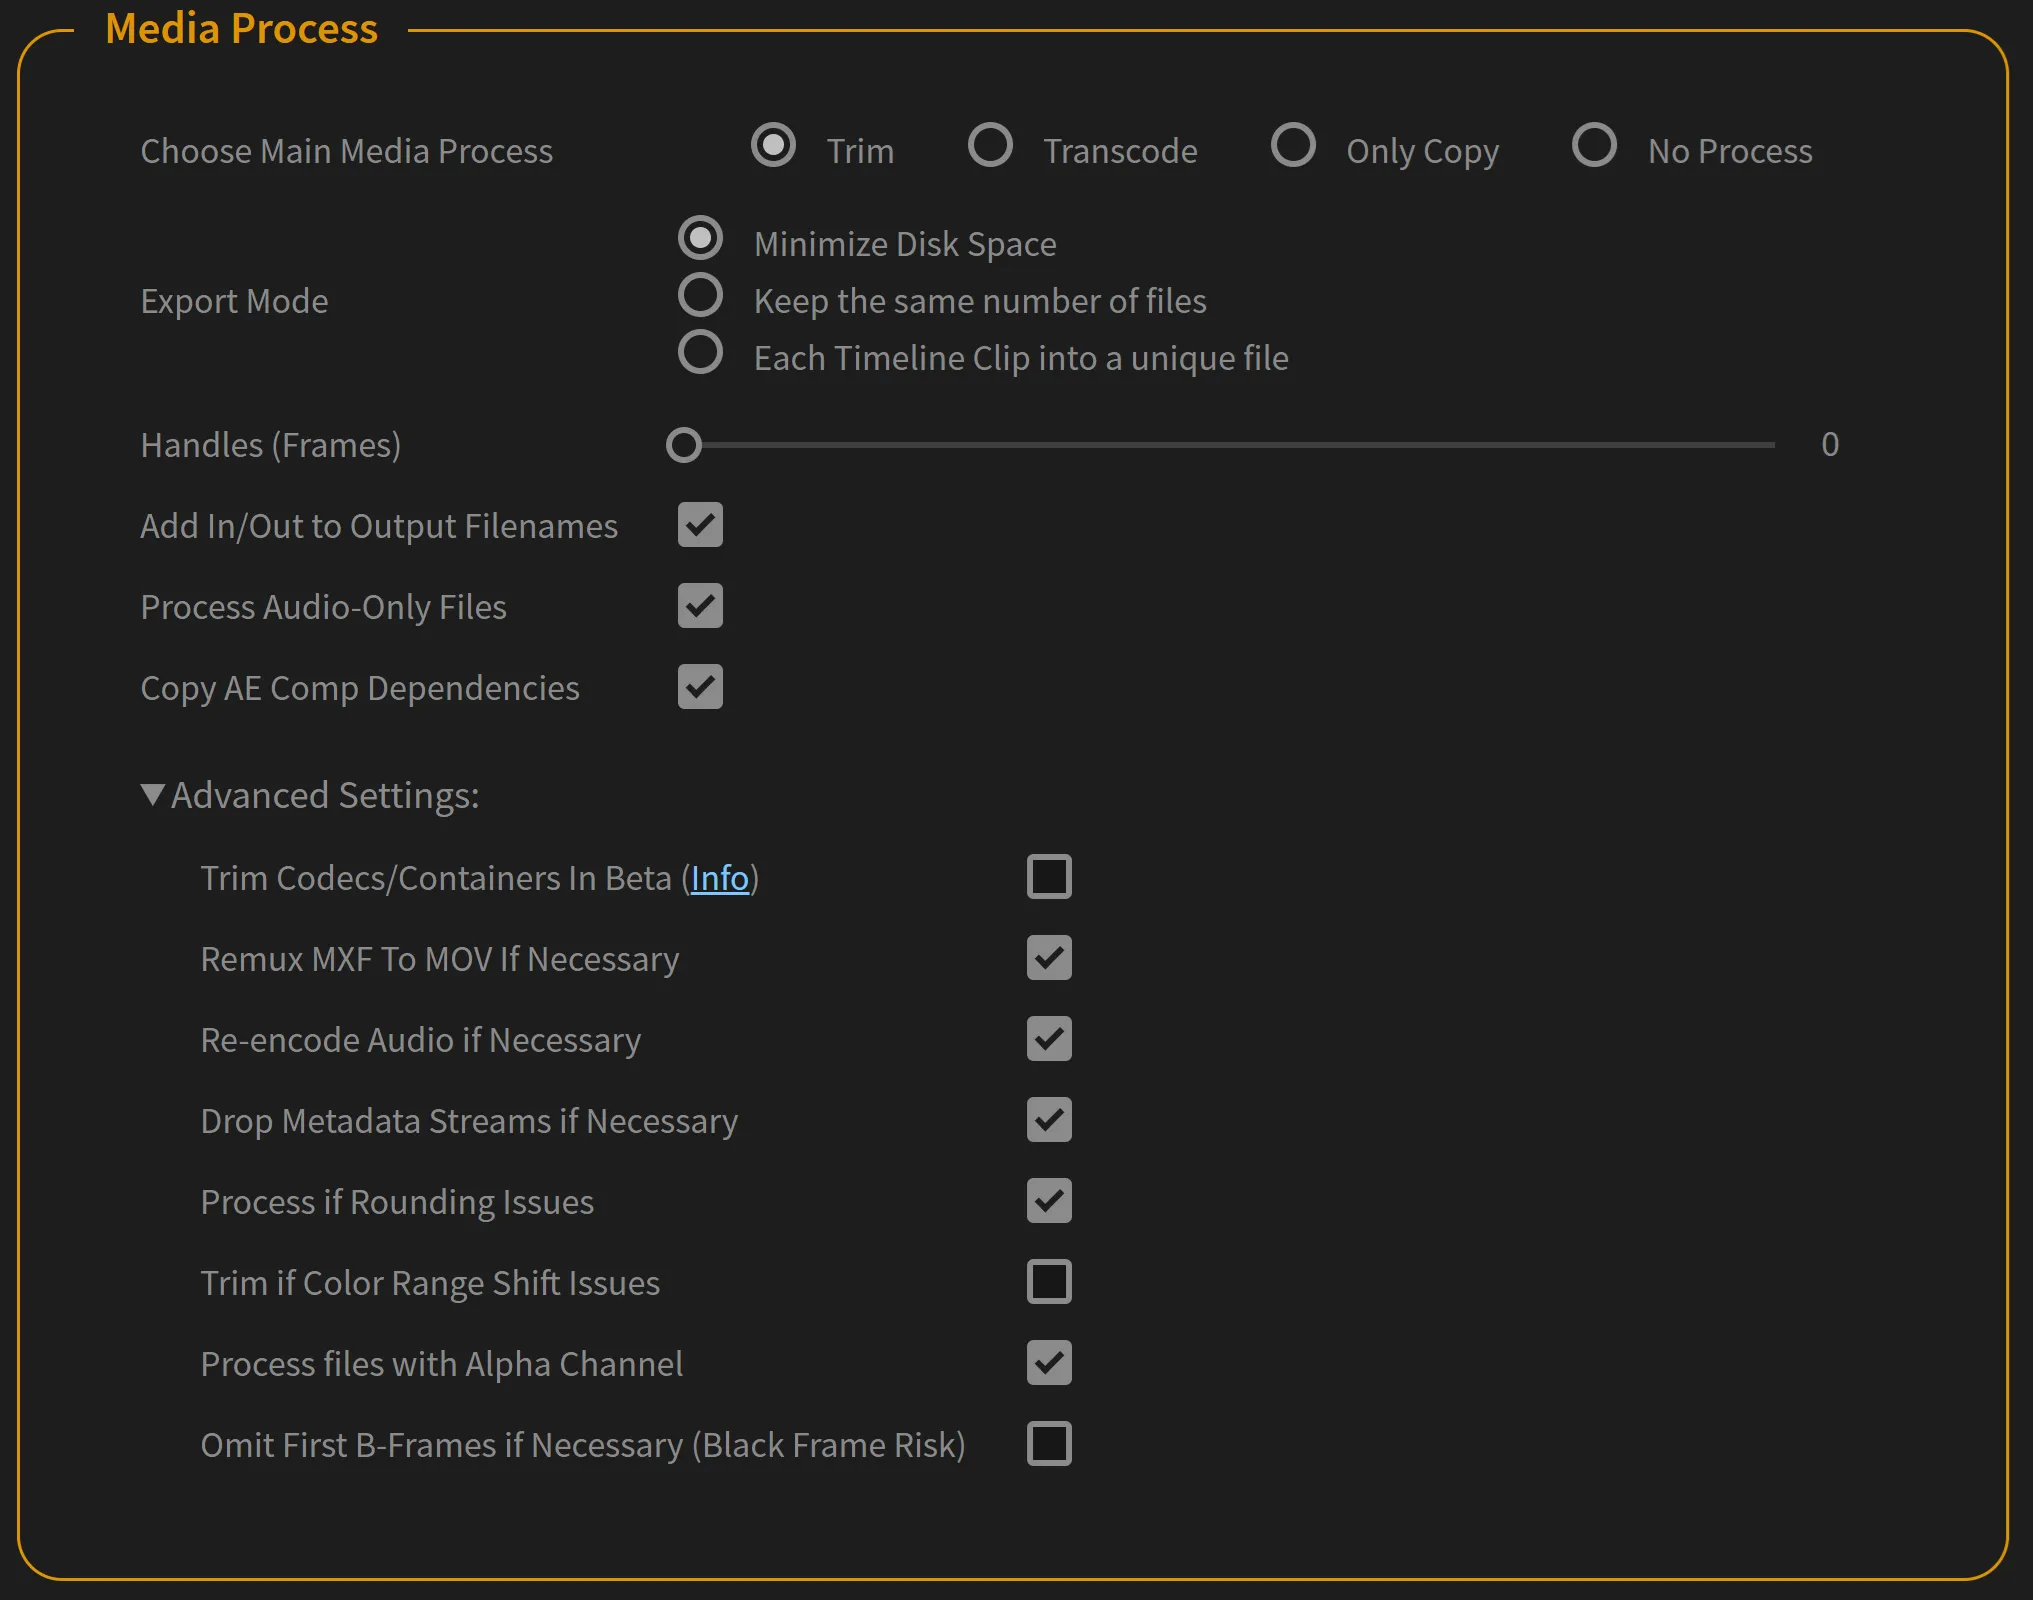
Task: Turn off Drop Metadata Streams if Necessary
Action: tap(1049, 1120)
